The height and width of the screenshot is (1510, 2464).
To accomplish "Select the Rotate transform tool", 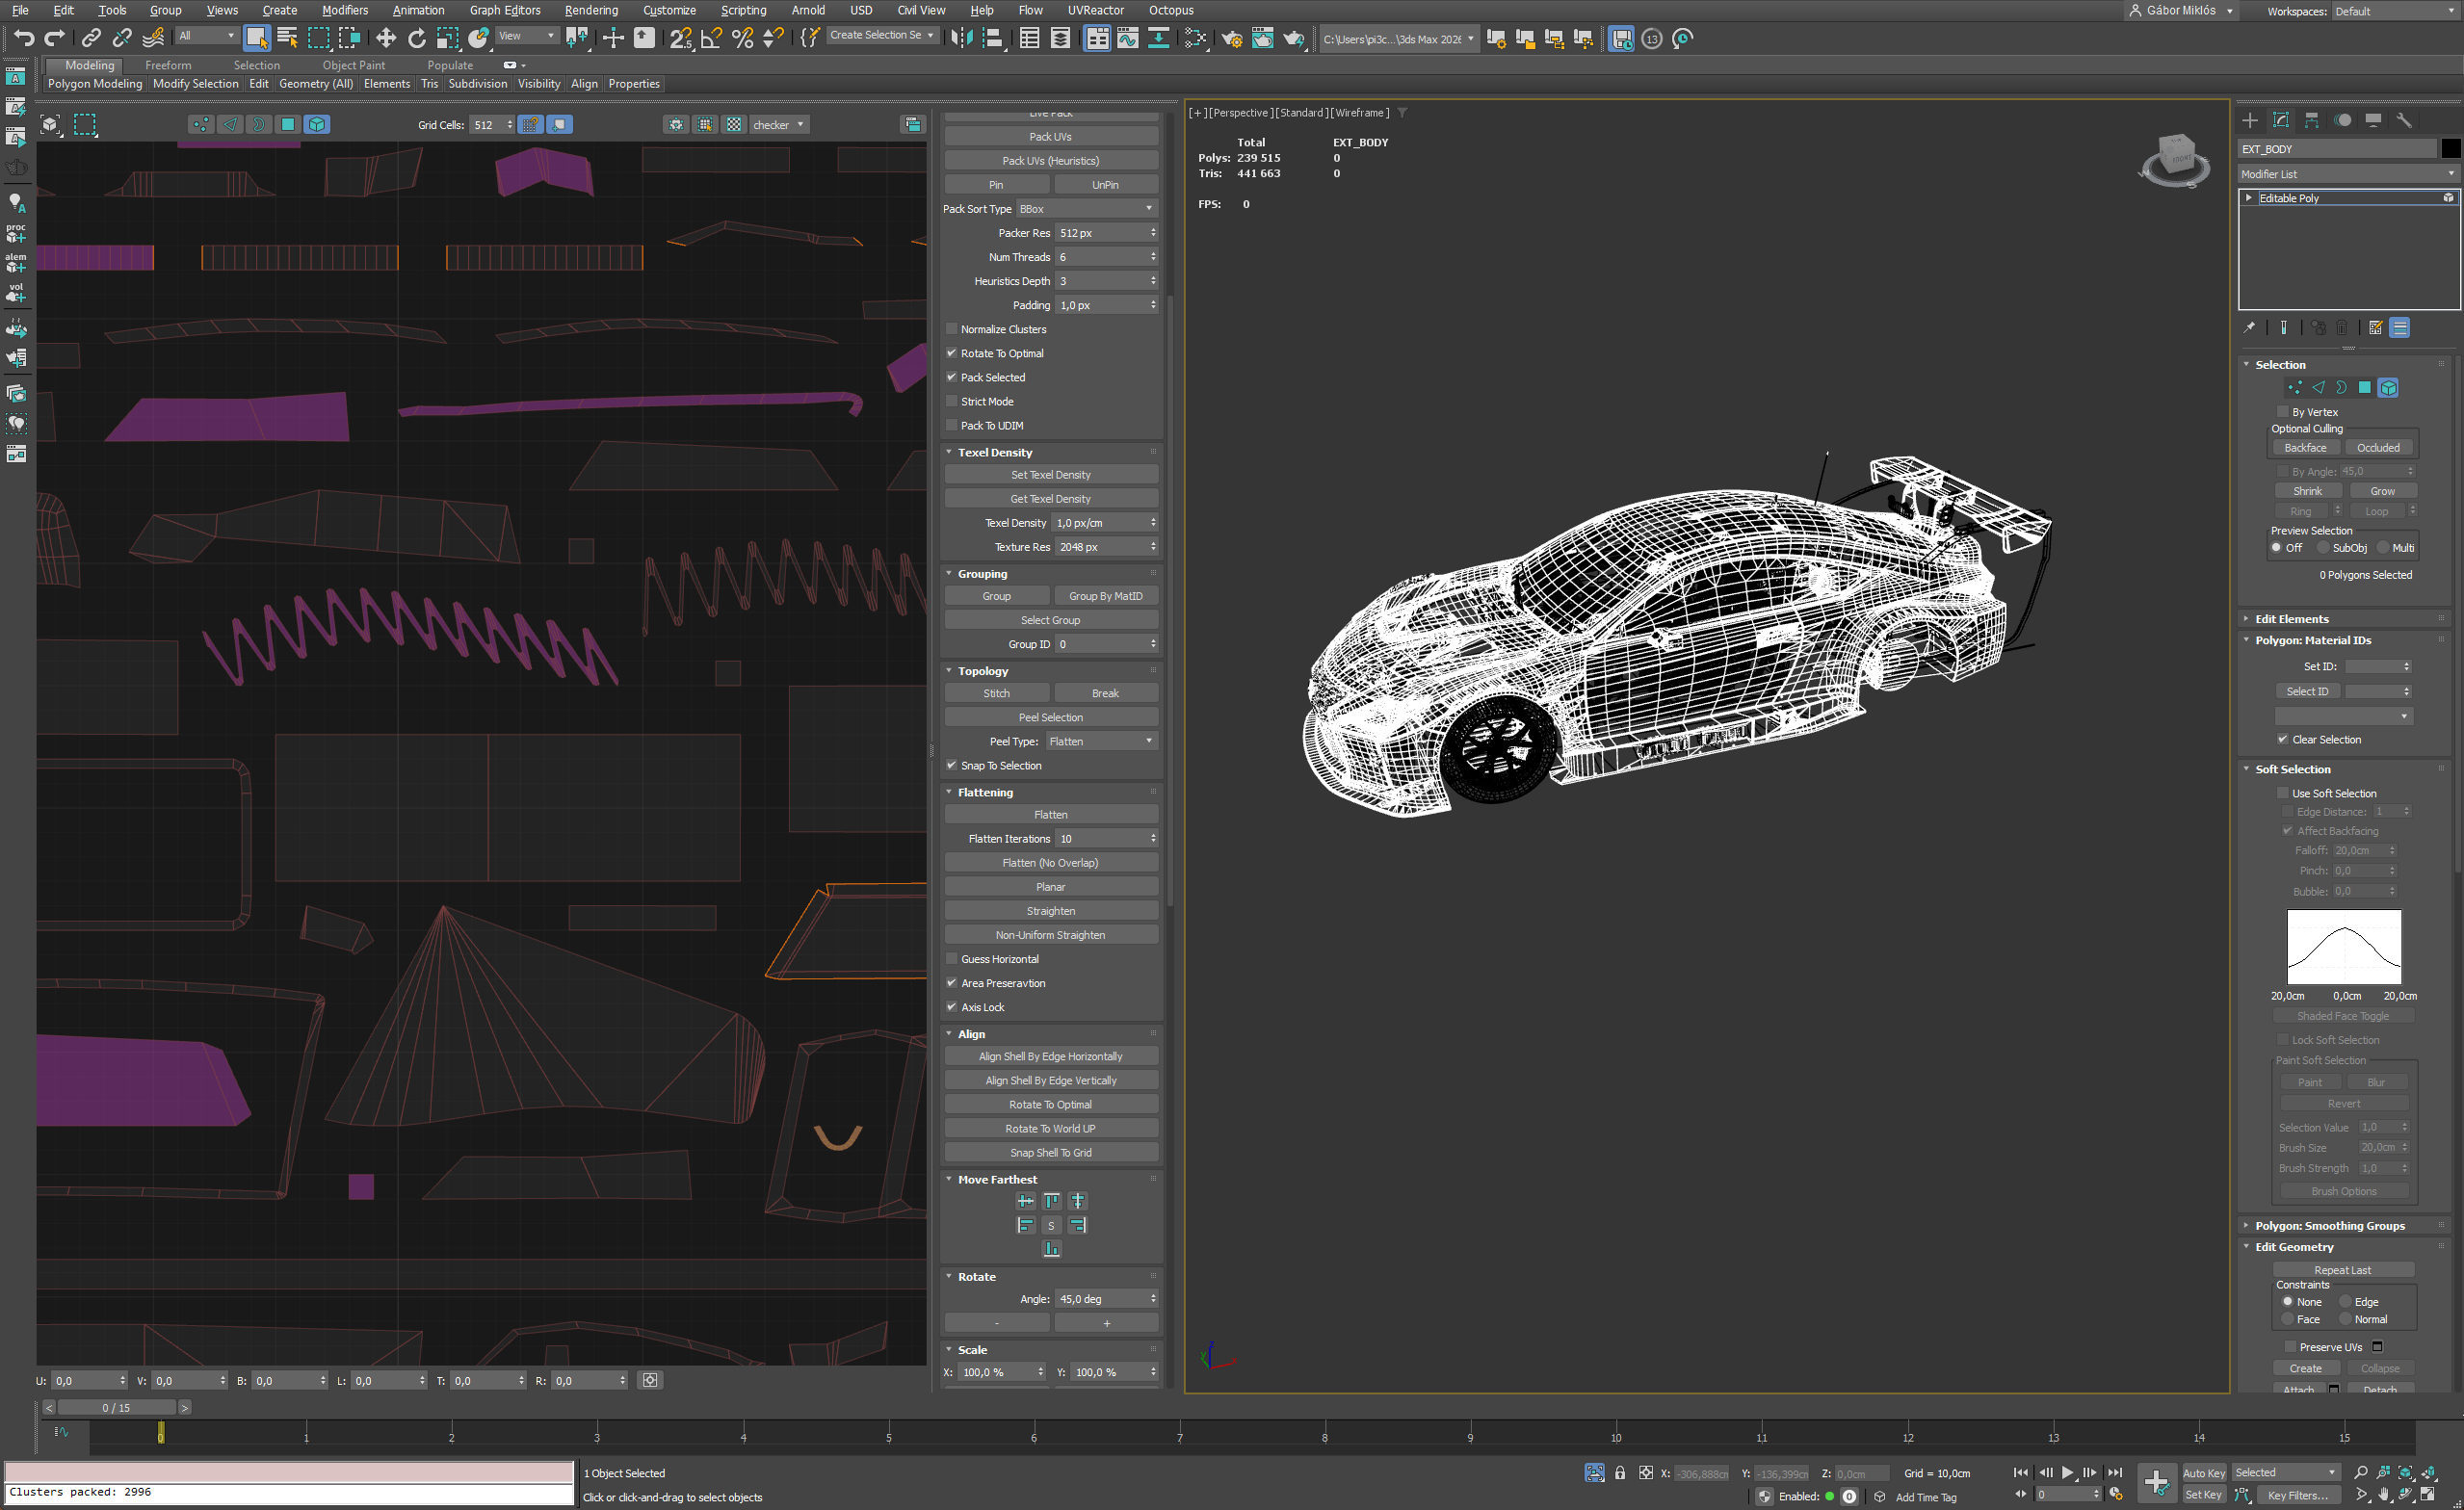I will pyautogui.click(x=417, y=38).
